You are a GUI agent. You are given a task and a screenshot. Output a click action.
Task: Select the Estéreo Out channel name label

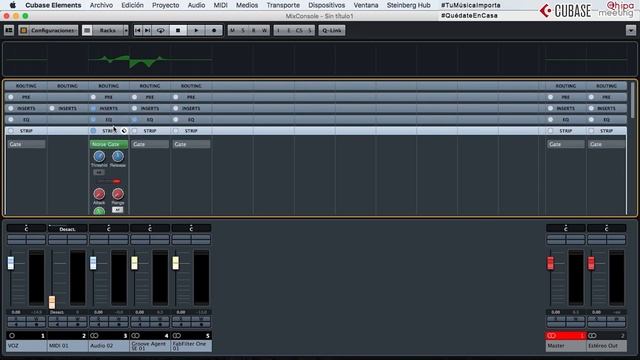click(x=607, y=346)
